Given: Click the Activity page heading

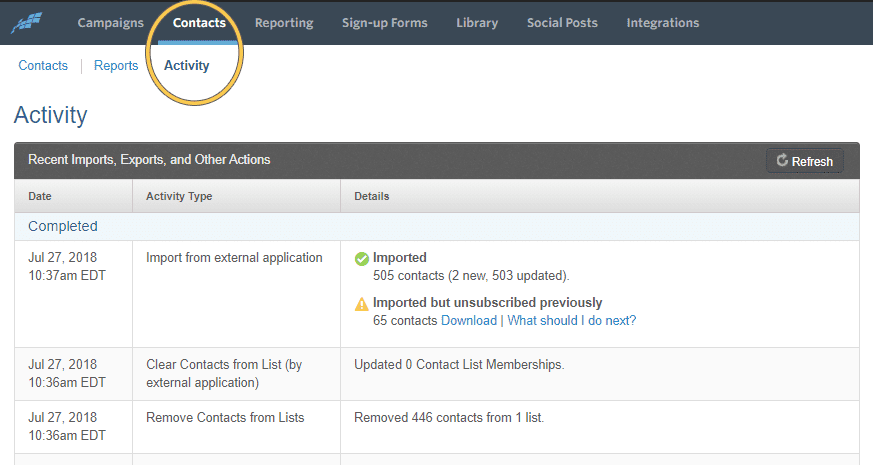Looking at the screenshot, I should click(51, 115).
